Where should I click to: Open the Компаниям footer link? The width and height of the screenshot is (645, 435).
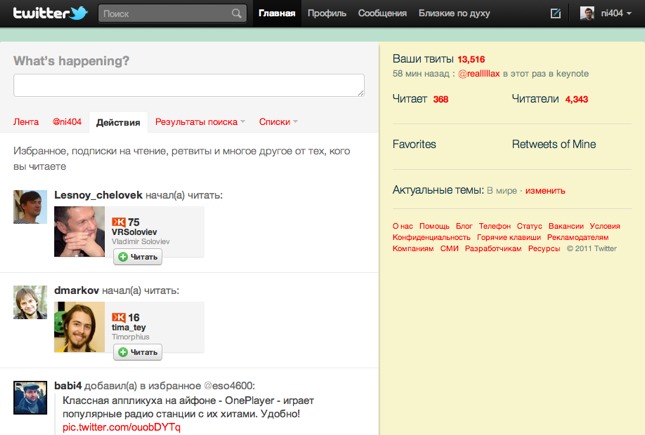pos(413,249)
